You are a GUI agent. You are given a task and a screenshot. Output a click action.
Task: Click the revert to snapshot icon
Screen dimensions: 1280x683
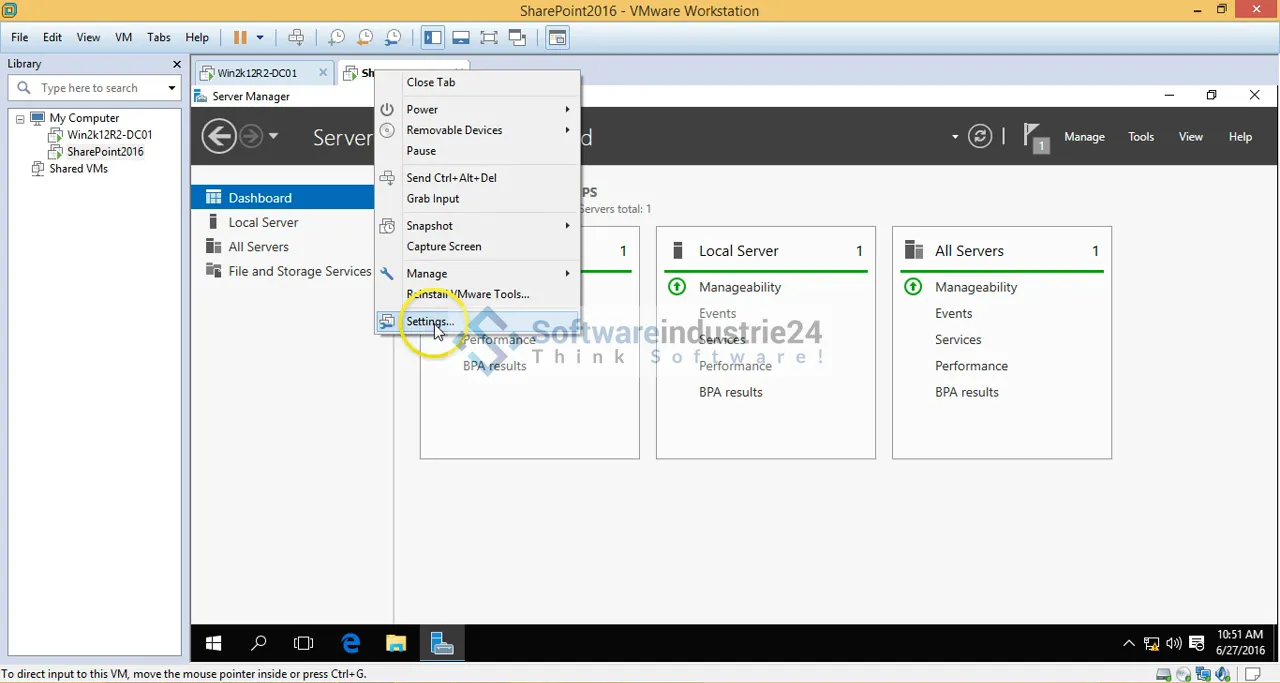coord(365,38)
